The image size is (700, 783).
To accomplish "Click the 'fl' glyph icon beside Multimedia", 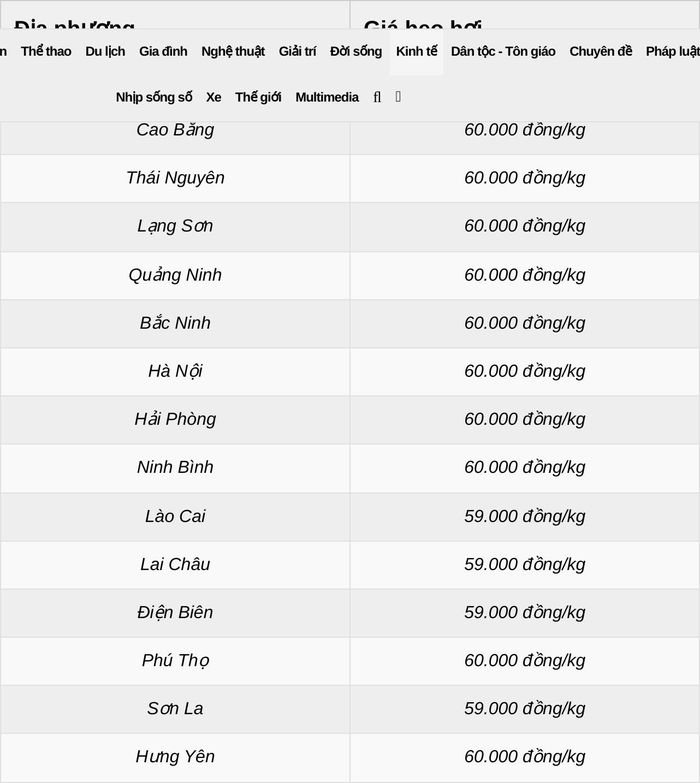I will click(377, 97).
